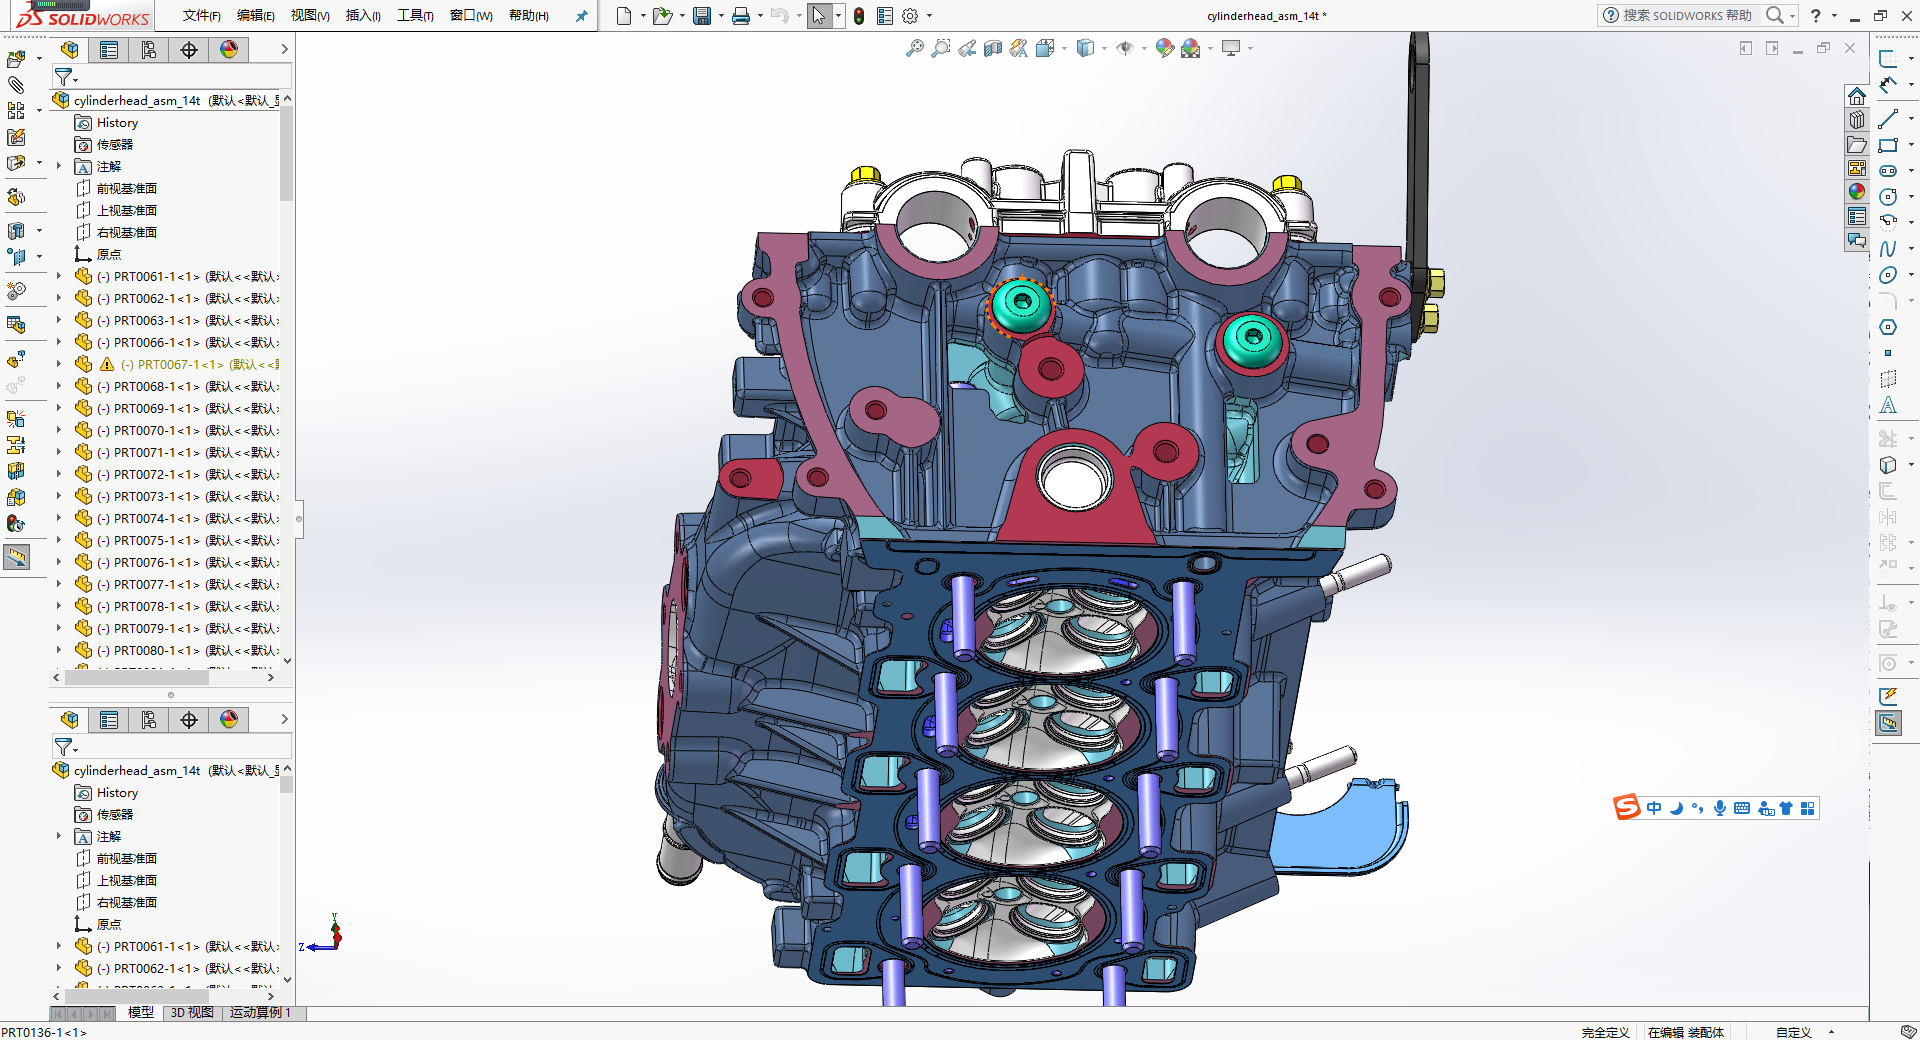Select the Section View icon in view toolbar
1920x1040 pixels.
pyautogui.click(x=992, y=48)
